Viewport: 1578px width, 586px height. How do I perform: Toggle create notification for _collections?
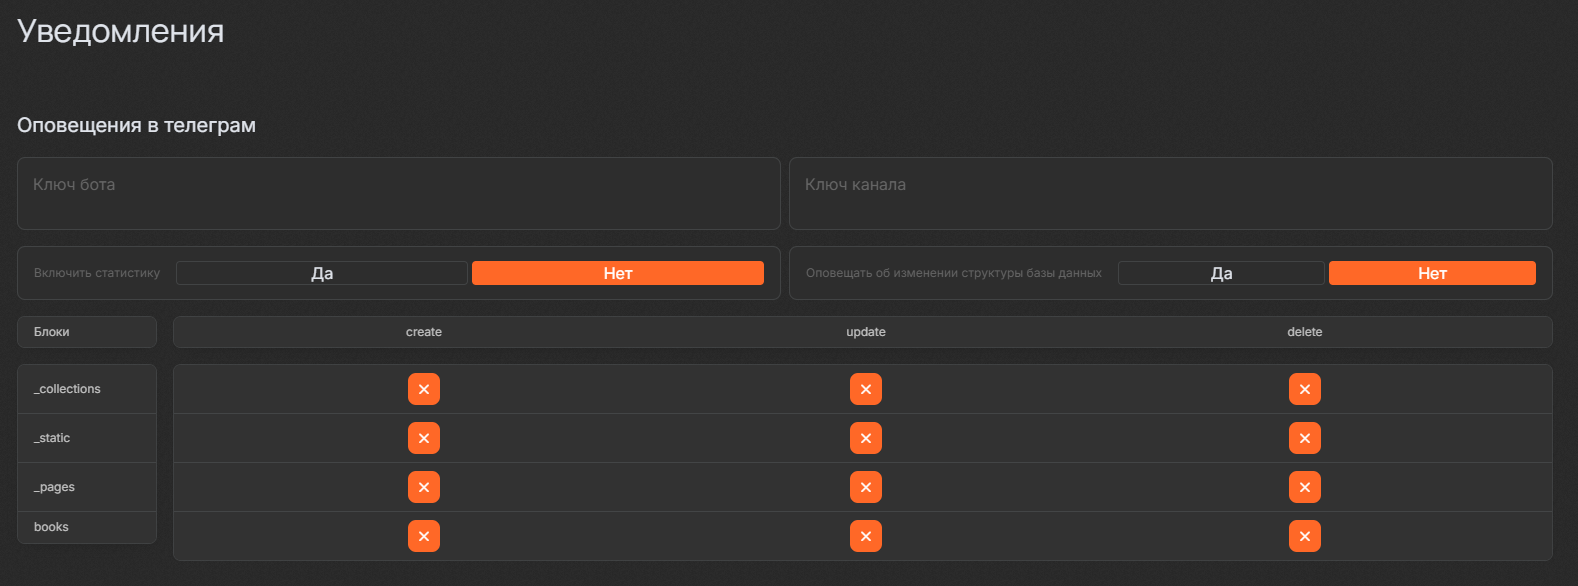tap(424, 389)
